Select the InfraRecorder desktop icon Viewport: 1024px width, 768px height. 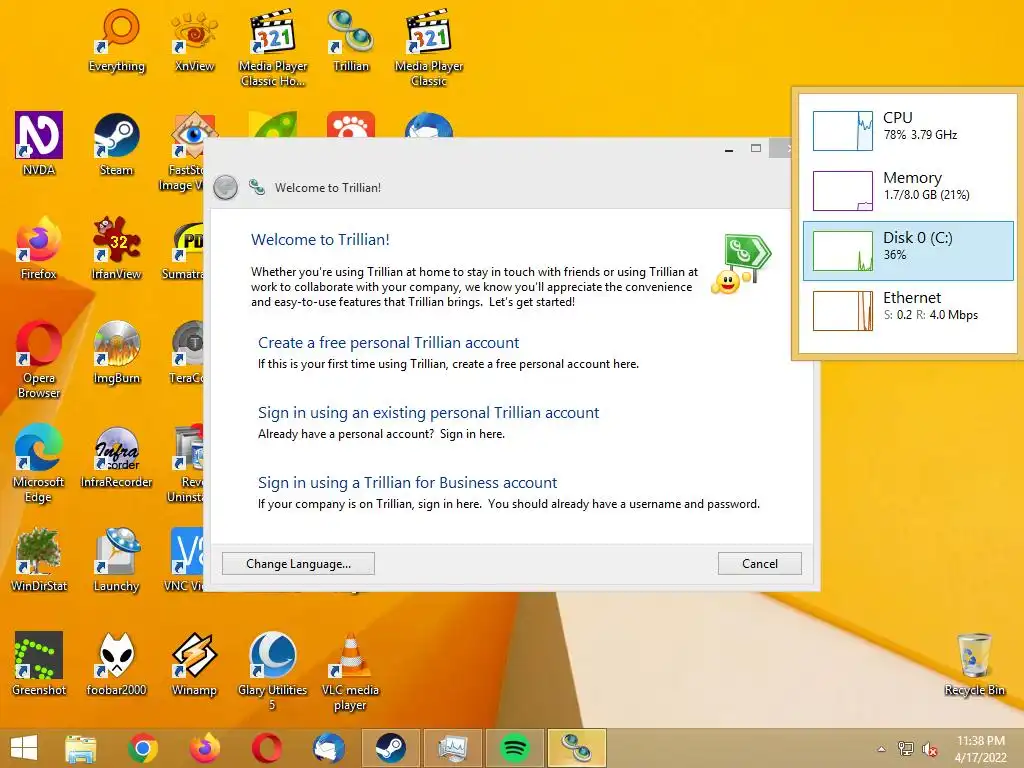[116, 456]
